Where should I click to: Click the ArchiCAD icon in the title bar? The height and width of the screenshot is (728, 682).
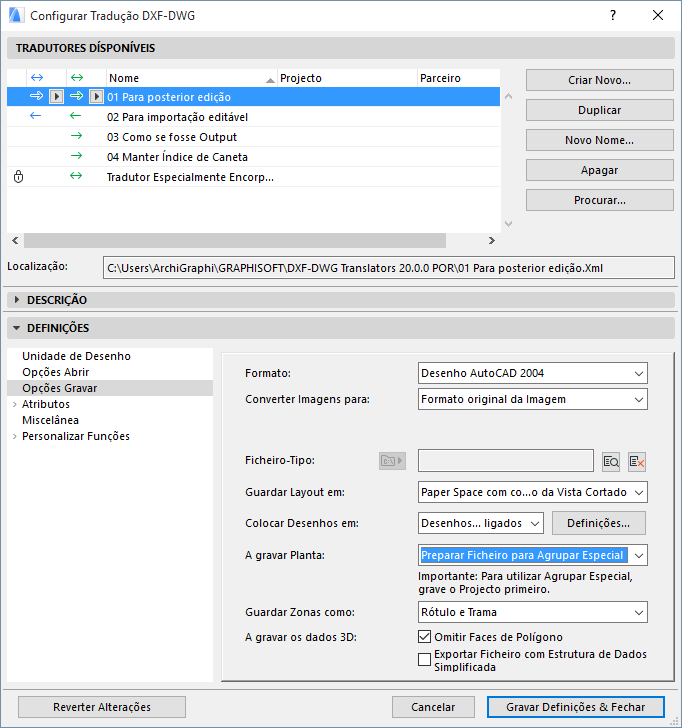(x=16, y=15)
